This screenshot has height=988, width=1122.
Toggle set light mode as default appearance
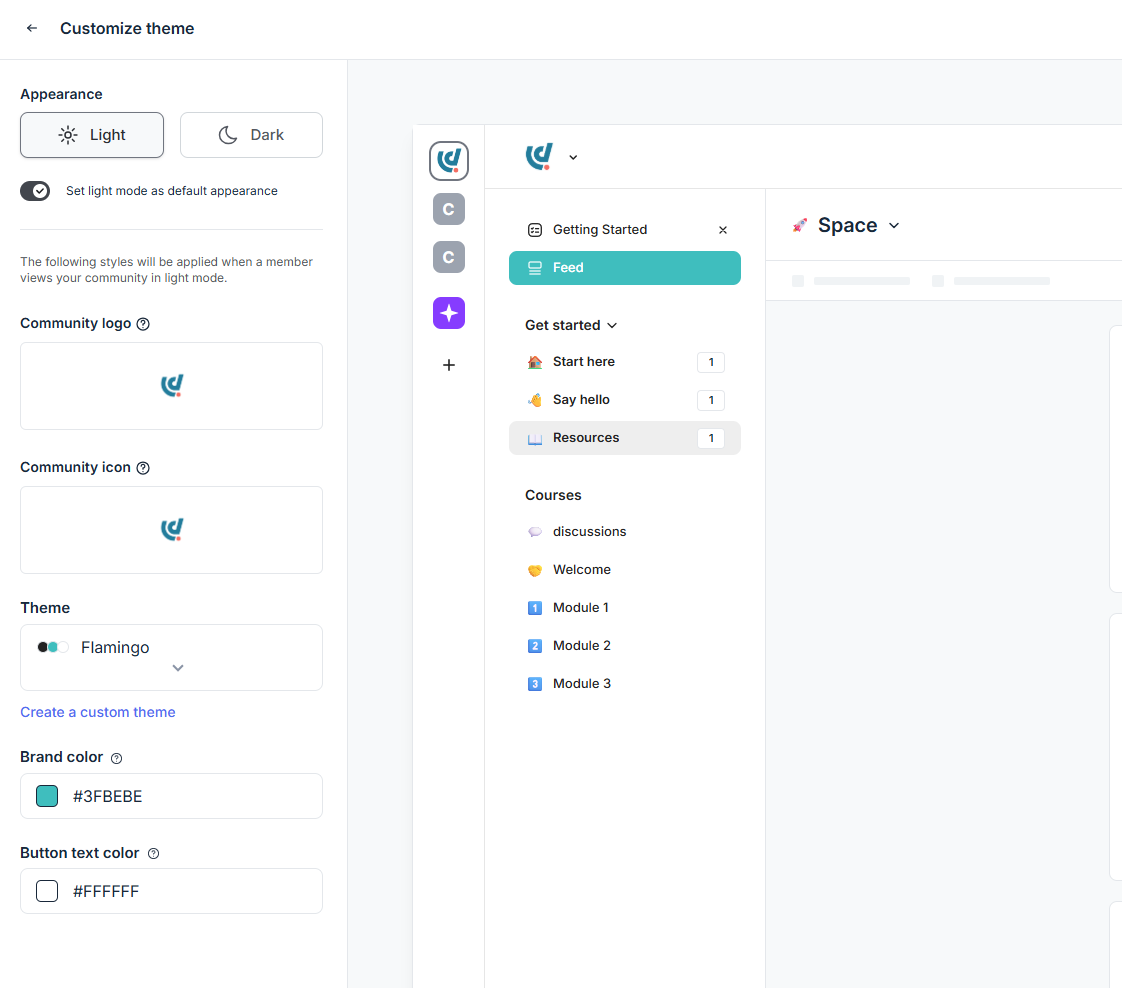pyautogui.click(x=35, y=191)
